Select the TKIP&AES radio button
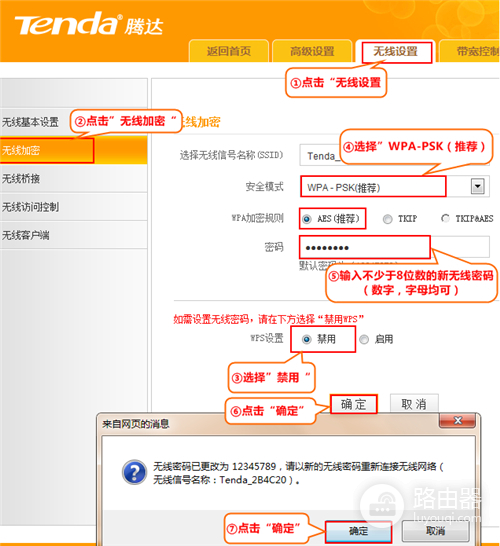500x546 pixels. [x=445, y=218]
